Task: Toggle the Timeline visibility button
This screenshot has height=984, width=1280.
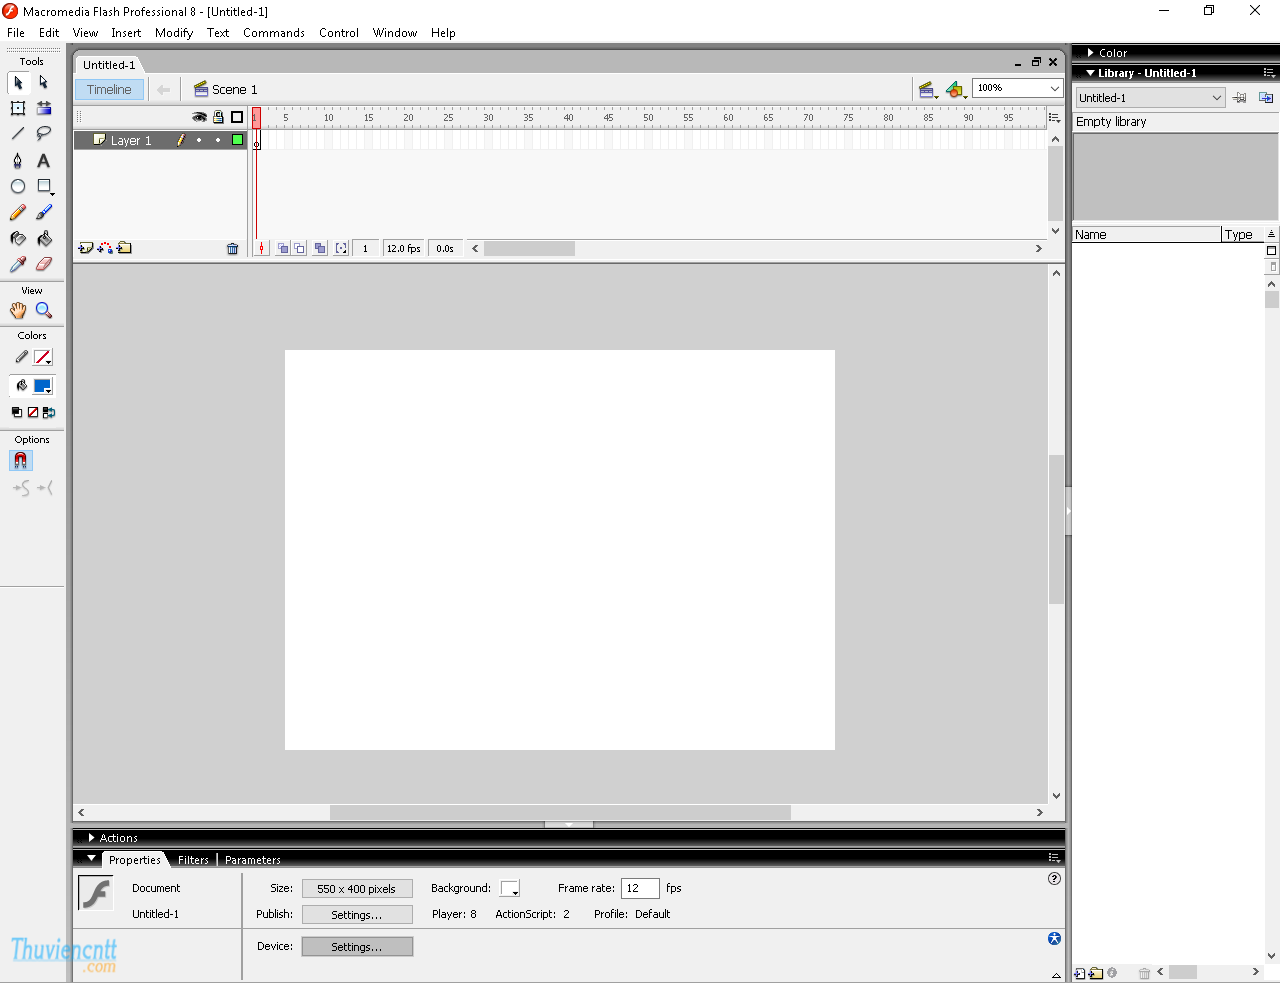Action: click(x=109, y=89)
